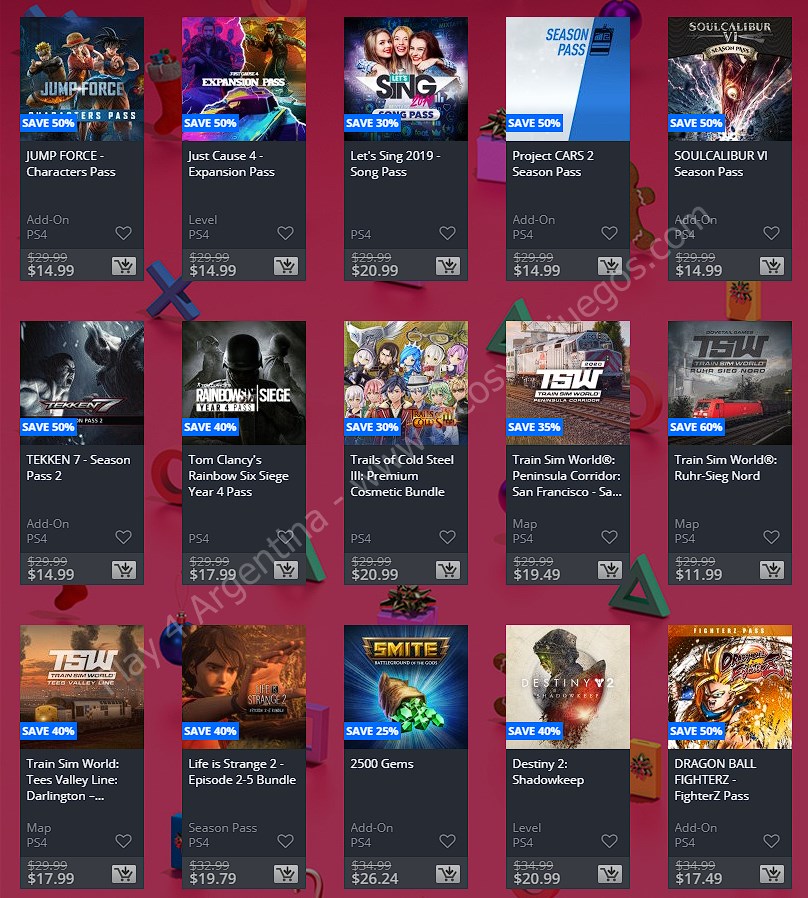Add Destiny 2: Shadowkeep to cart
808x898 pixels.
point(610,874)
